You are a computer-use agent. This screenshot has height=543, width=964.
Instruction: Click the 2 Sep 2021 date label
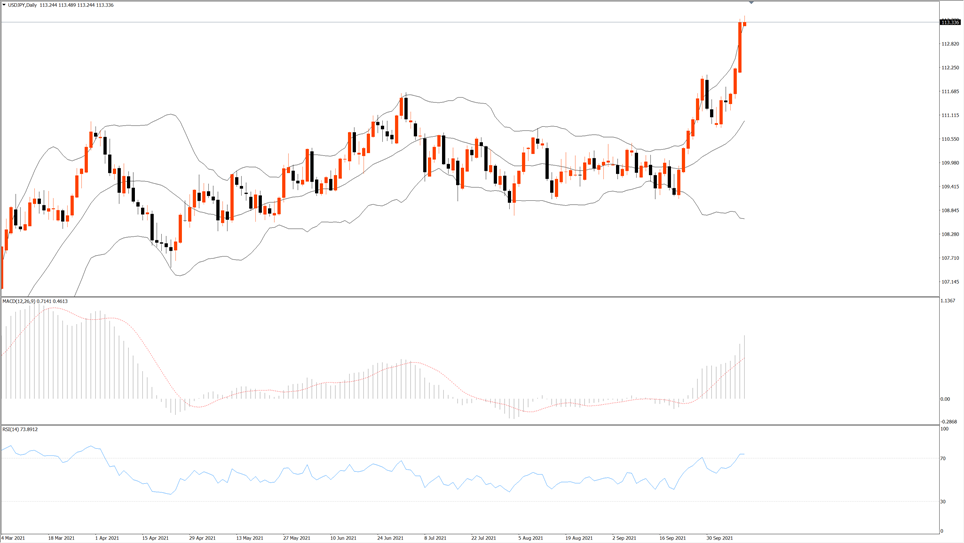[x=625, y=538]
